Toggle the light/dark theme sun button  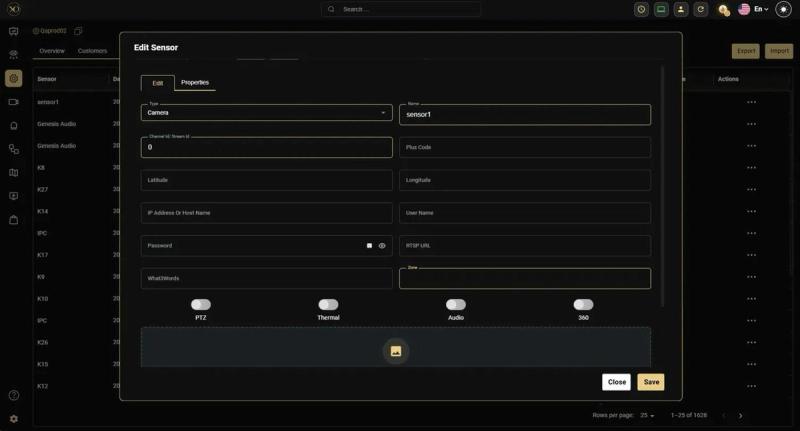(783, 9)
